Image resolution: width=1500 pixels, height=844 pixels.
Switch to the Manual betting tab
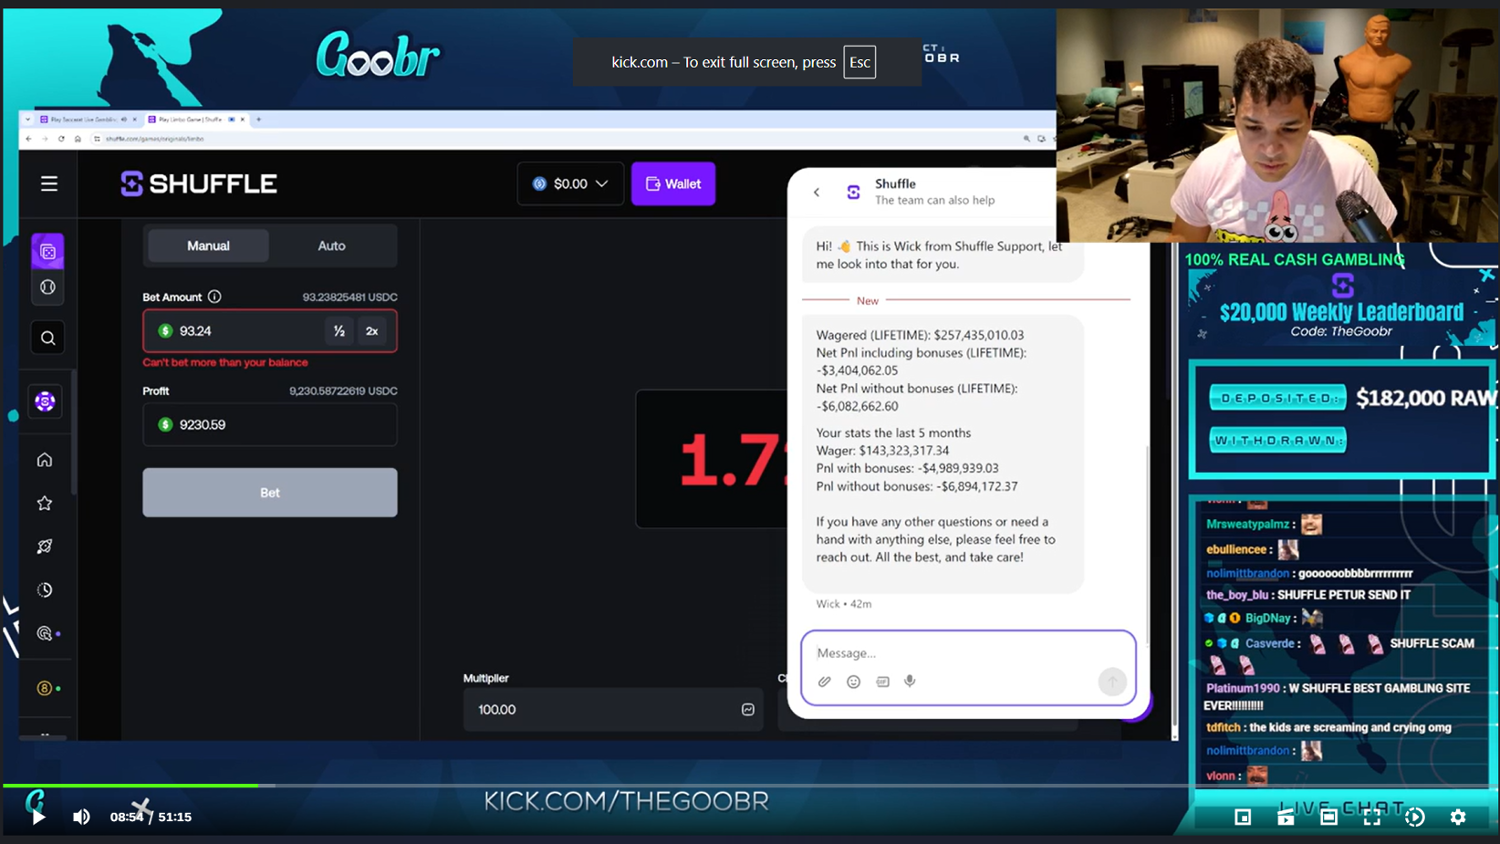pos(208,246)
